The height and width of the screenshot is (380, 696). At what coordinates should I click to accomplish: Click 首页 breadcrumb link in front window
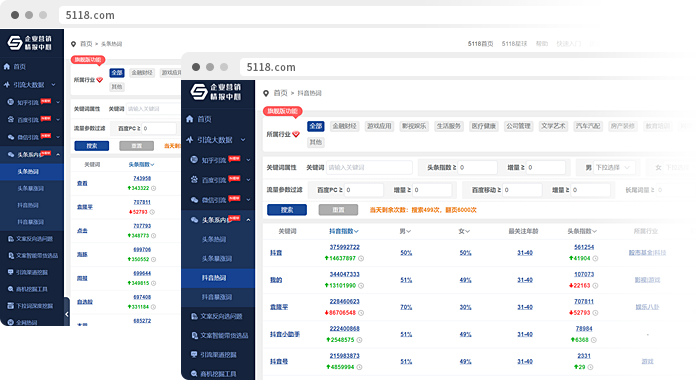click(x=280, y=93)
